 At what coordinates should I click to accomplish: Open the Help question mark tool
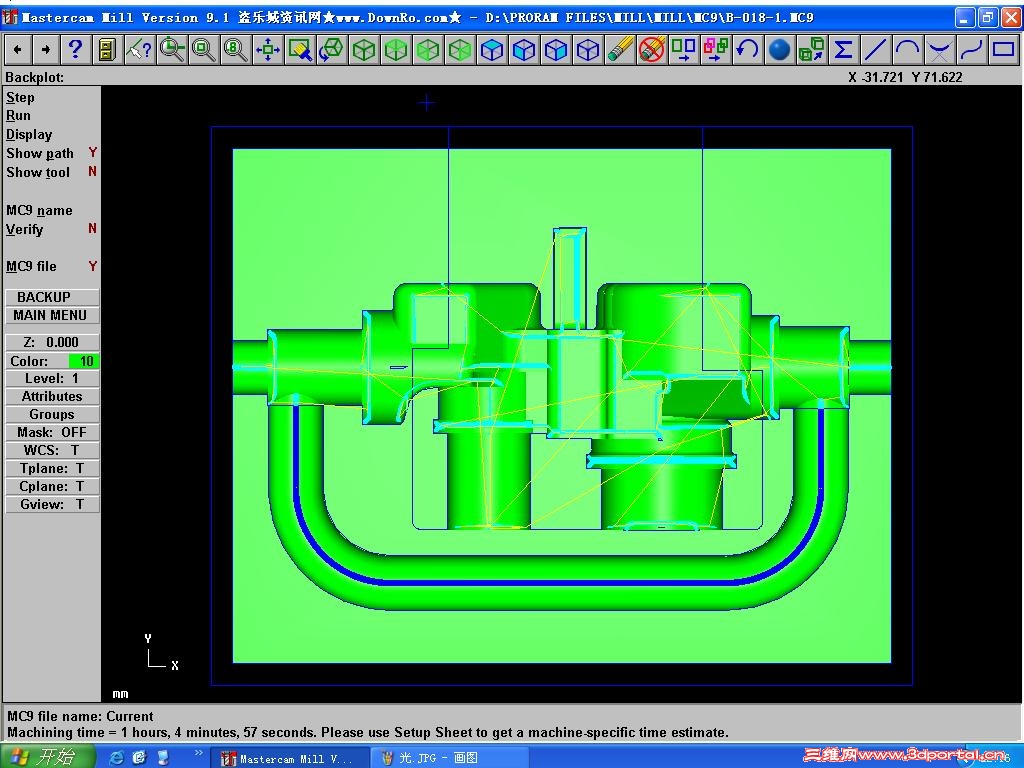(x=75, y=49)
